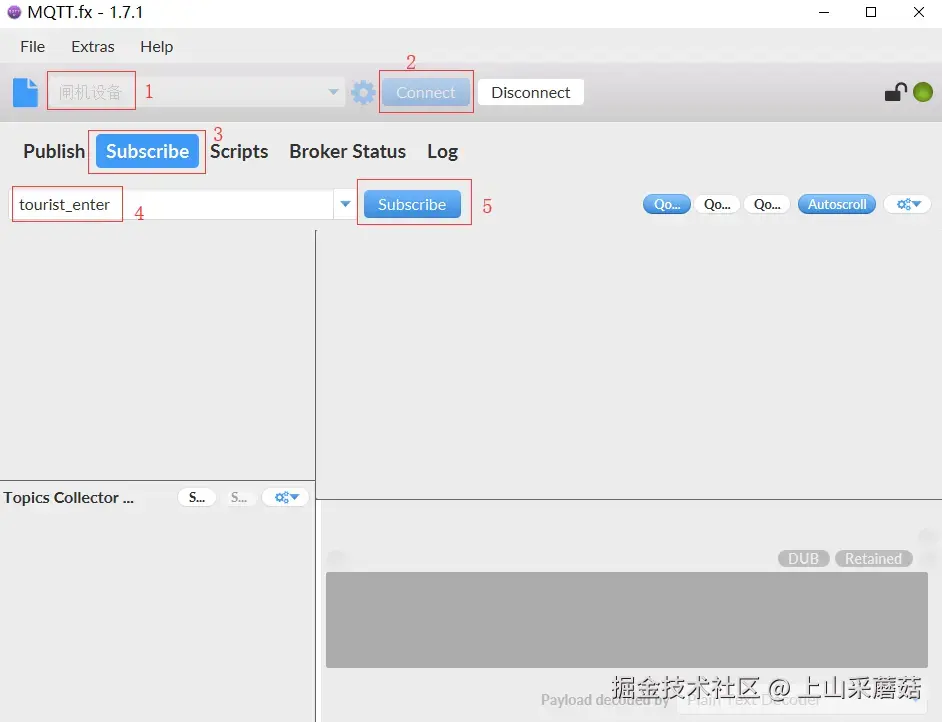Click the Connect button

(426, 93)
